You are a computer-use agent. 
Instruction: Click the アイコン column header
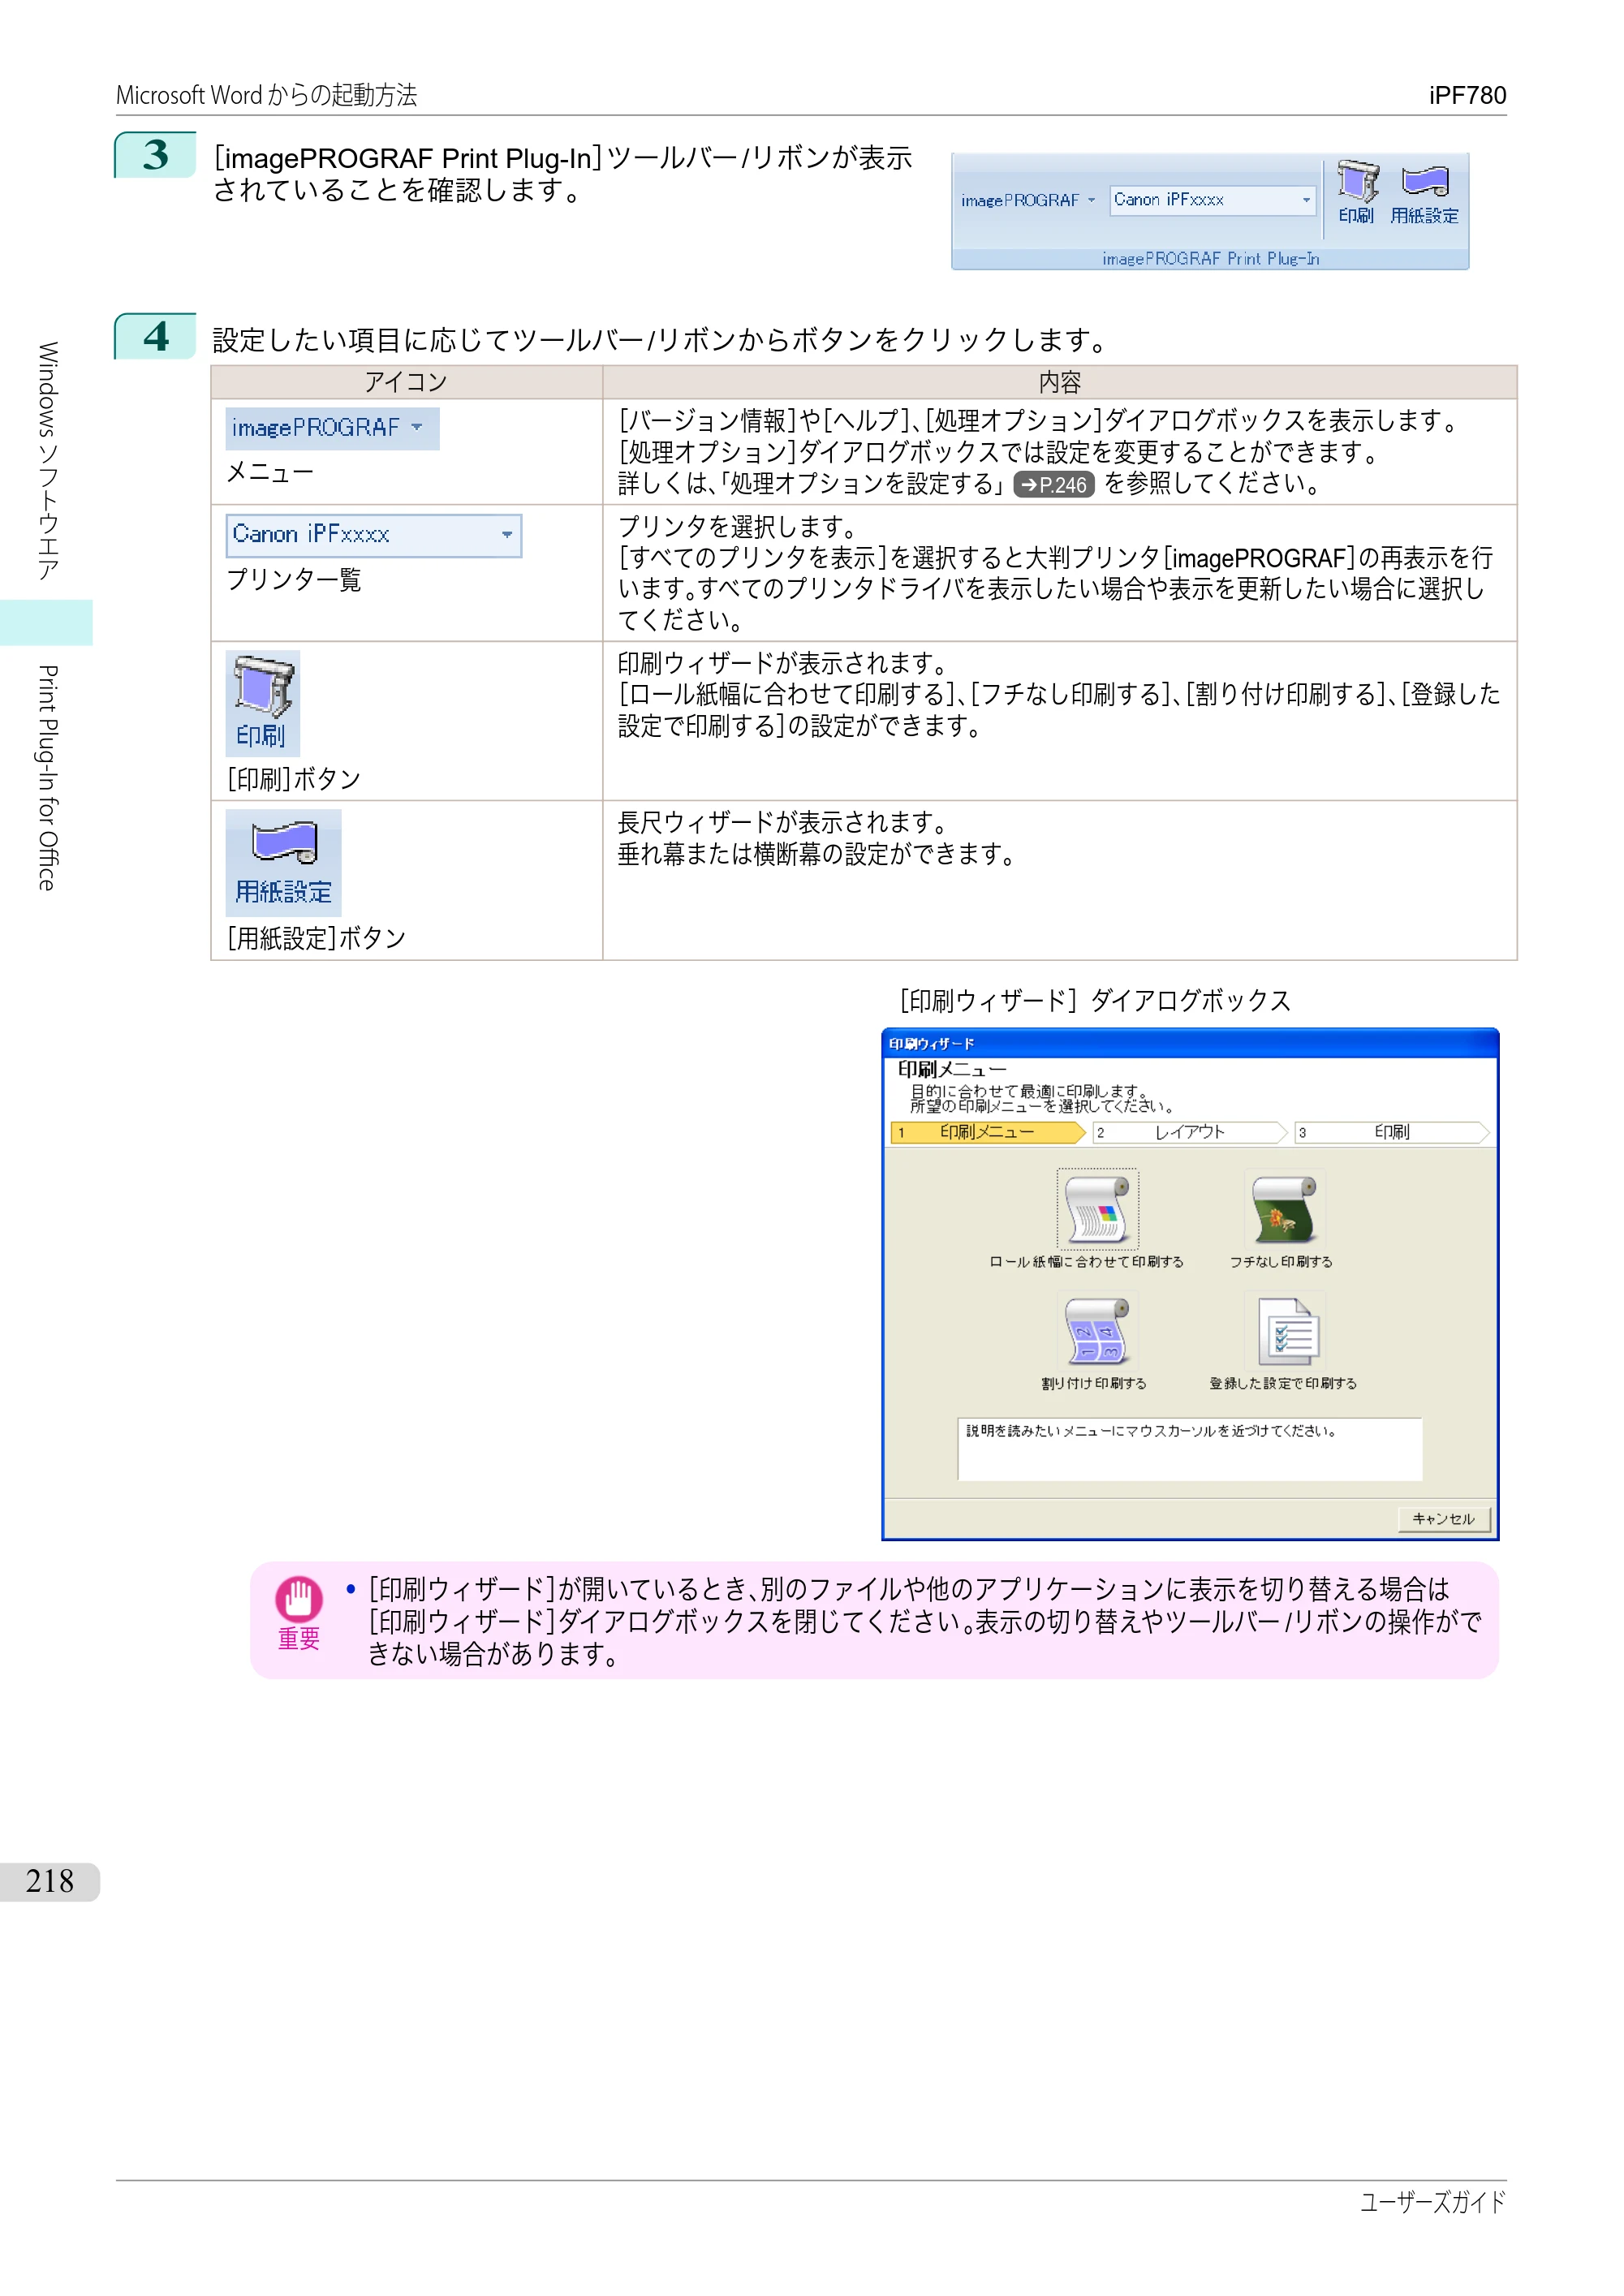click(406, 382)
